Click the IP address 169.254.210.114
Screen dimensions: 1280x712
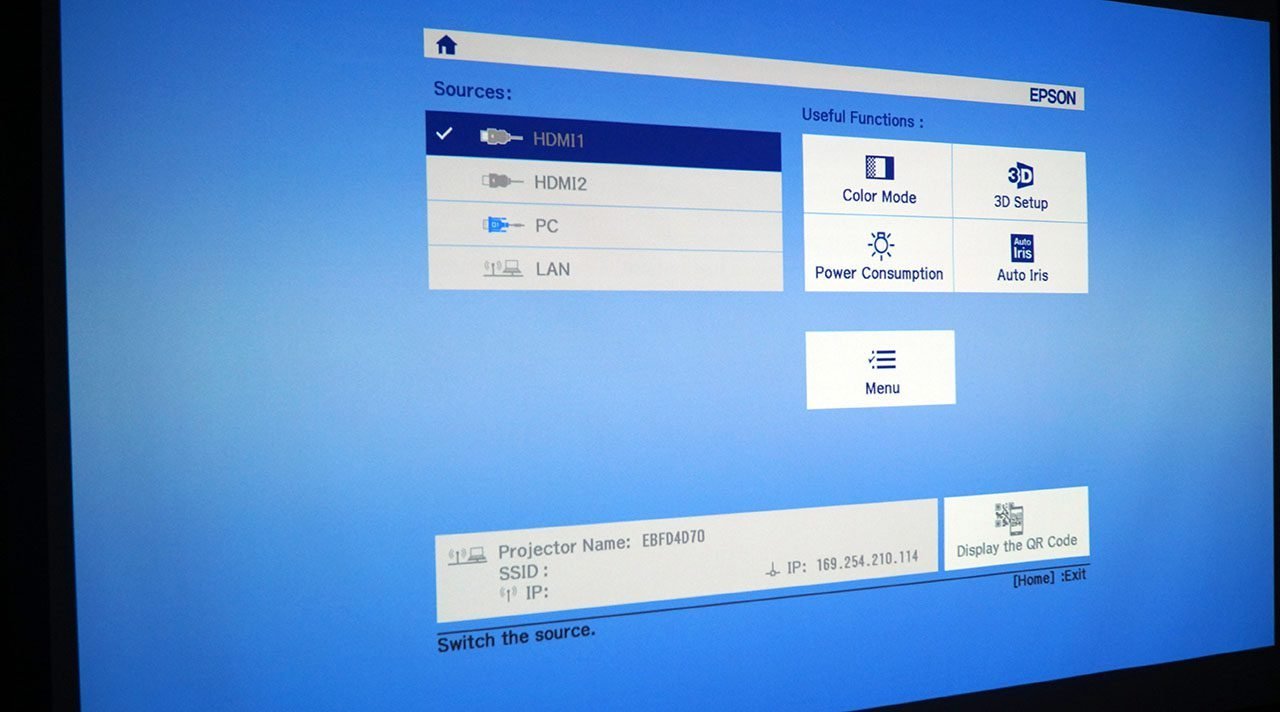click(867, 560)
